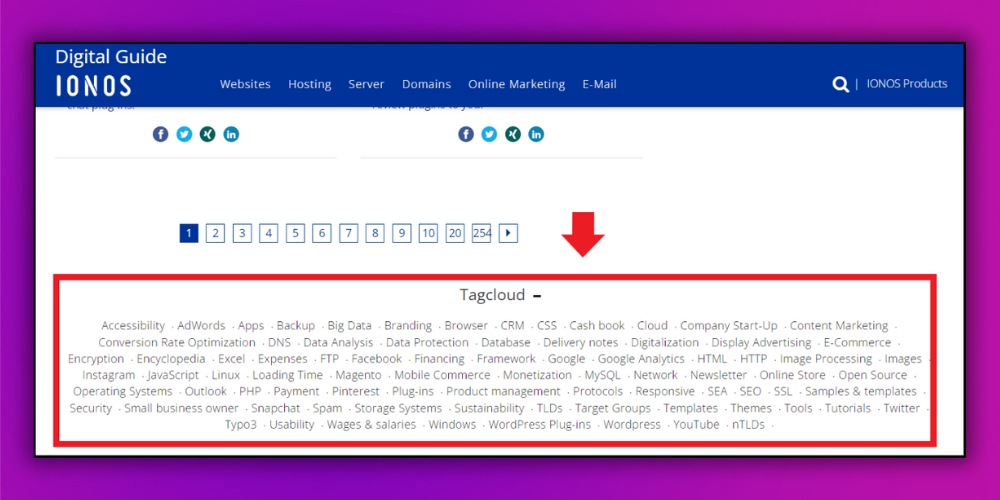Open the Facebook tag

377,359
